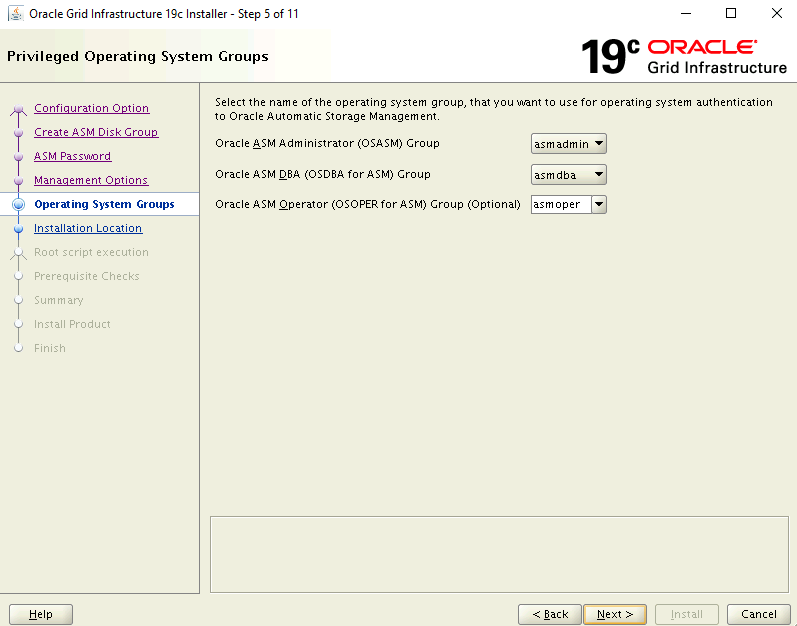The width and height of the screenshot is (797, 626).
Task: Click the current Operating System Groups step marker
Action: [x=19, y=204]
